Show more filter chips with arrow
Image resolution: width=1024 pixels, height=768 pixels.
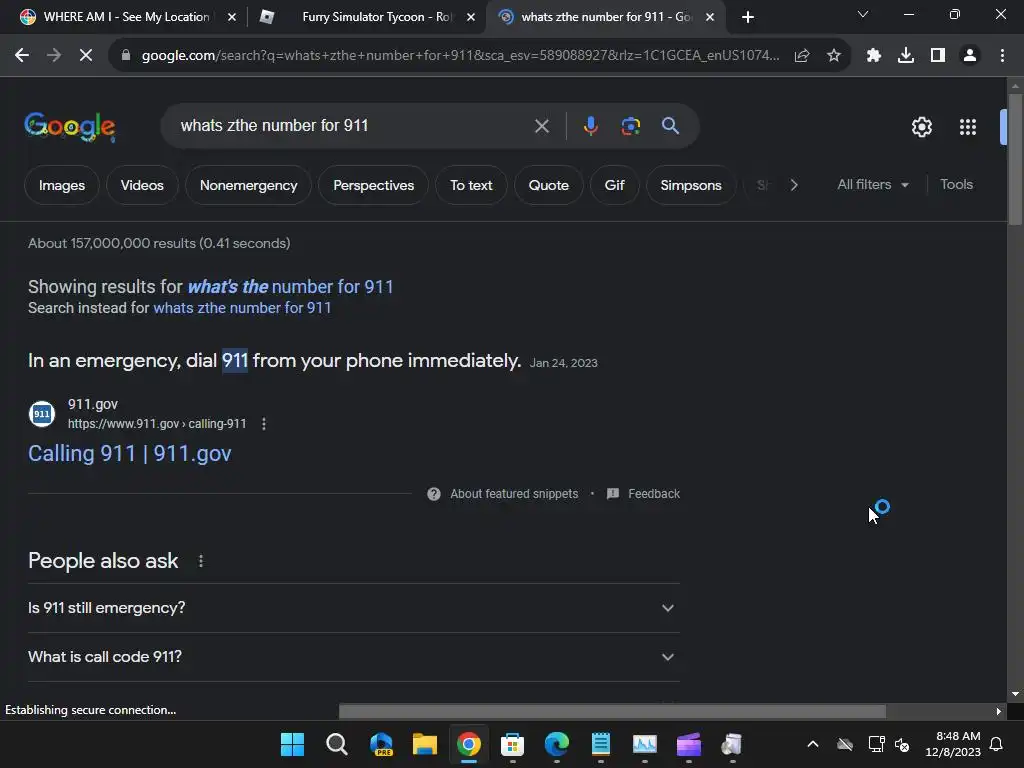pos(794,185)
